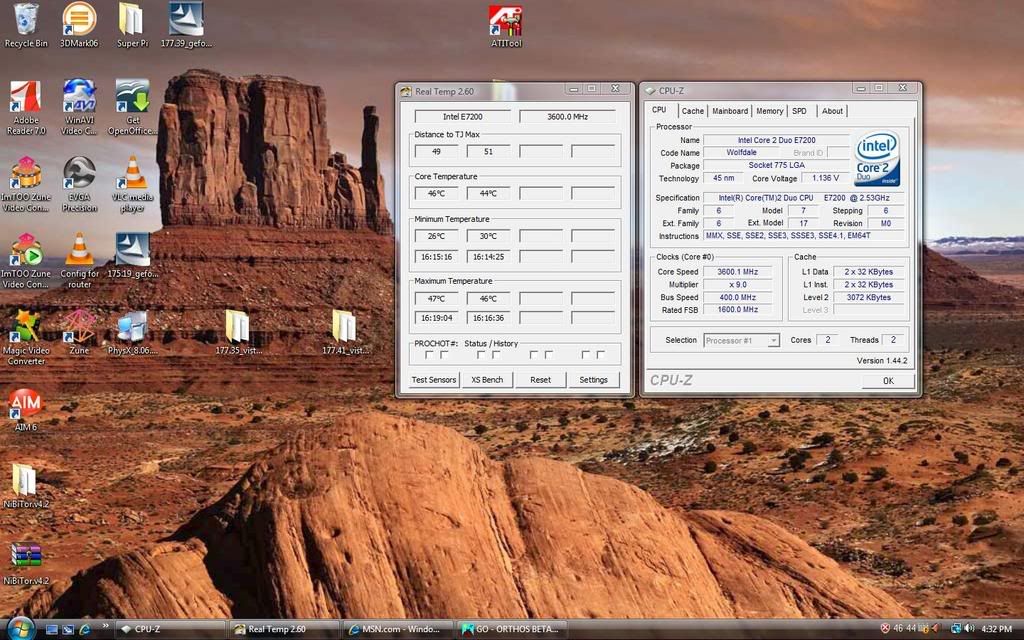
Task: Open the Adobe Reader 7.0 shortcut
Action: [x=26, y=108]
